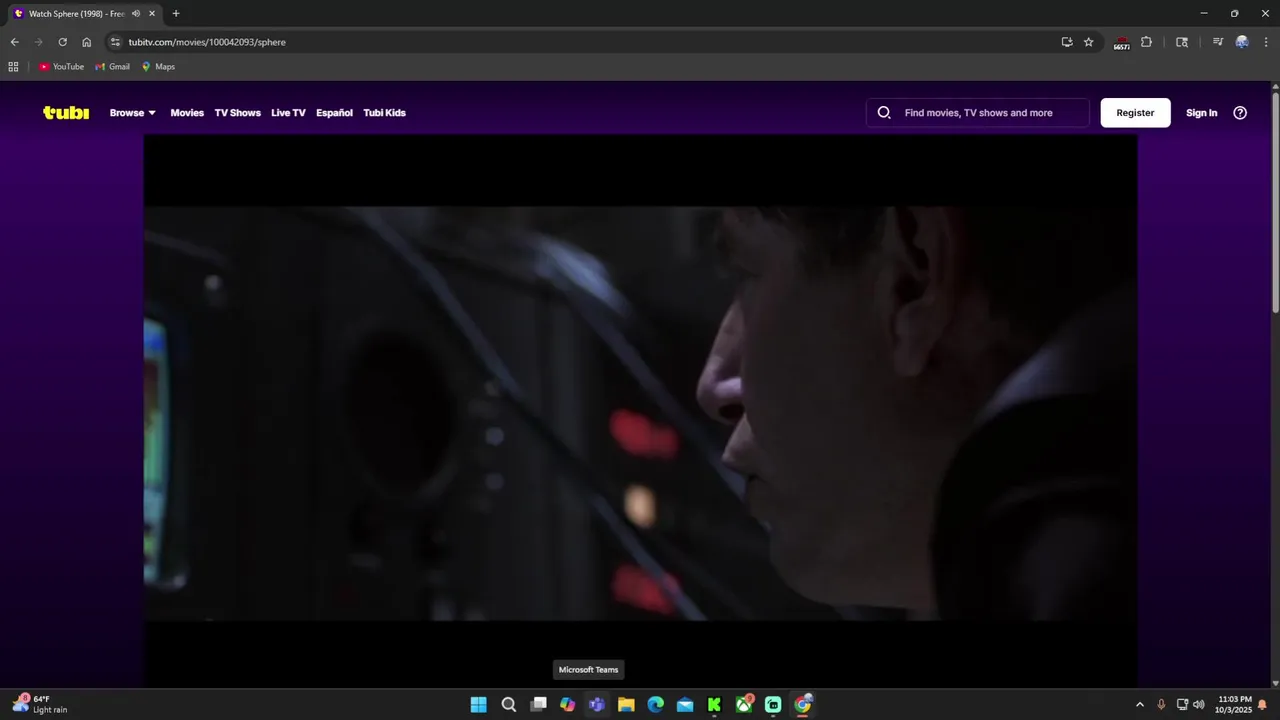The width and height of the screenshot is (1280, 720).
Task: Click the Tubi logo
Action: pyautogui.click(x=66, y=113)
